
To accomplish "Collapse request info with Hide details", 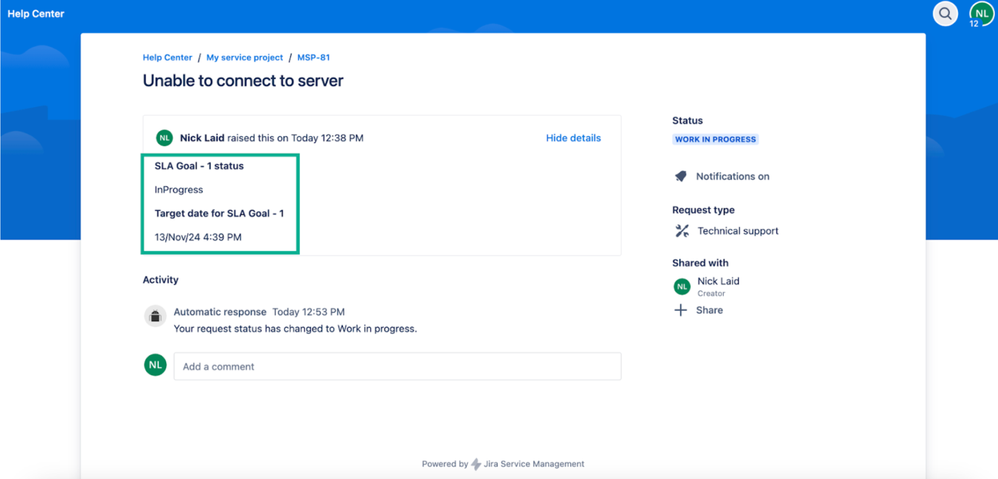I will 573,138.
